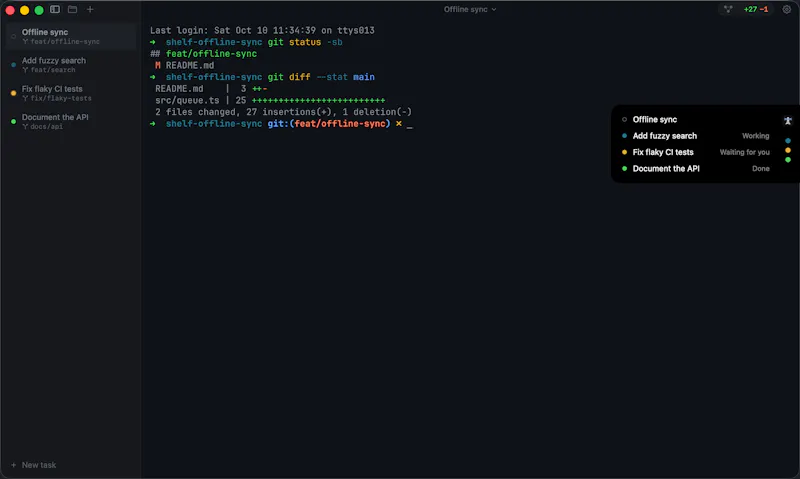This screenshot has width=800, height=479.
Task: Toggle the sidebar panel icon
Action: click(55, 9)
